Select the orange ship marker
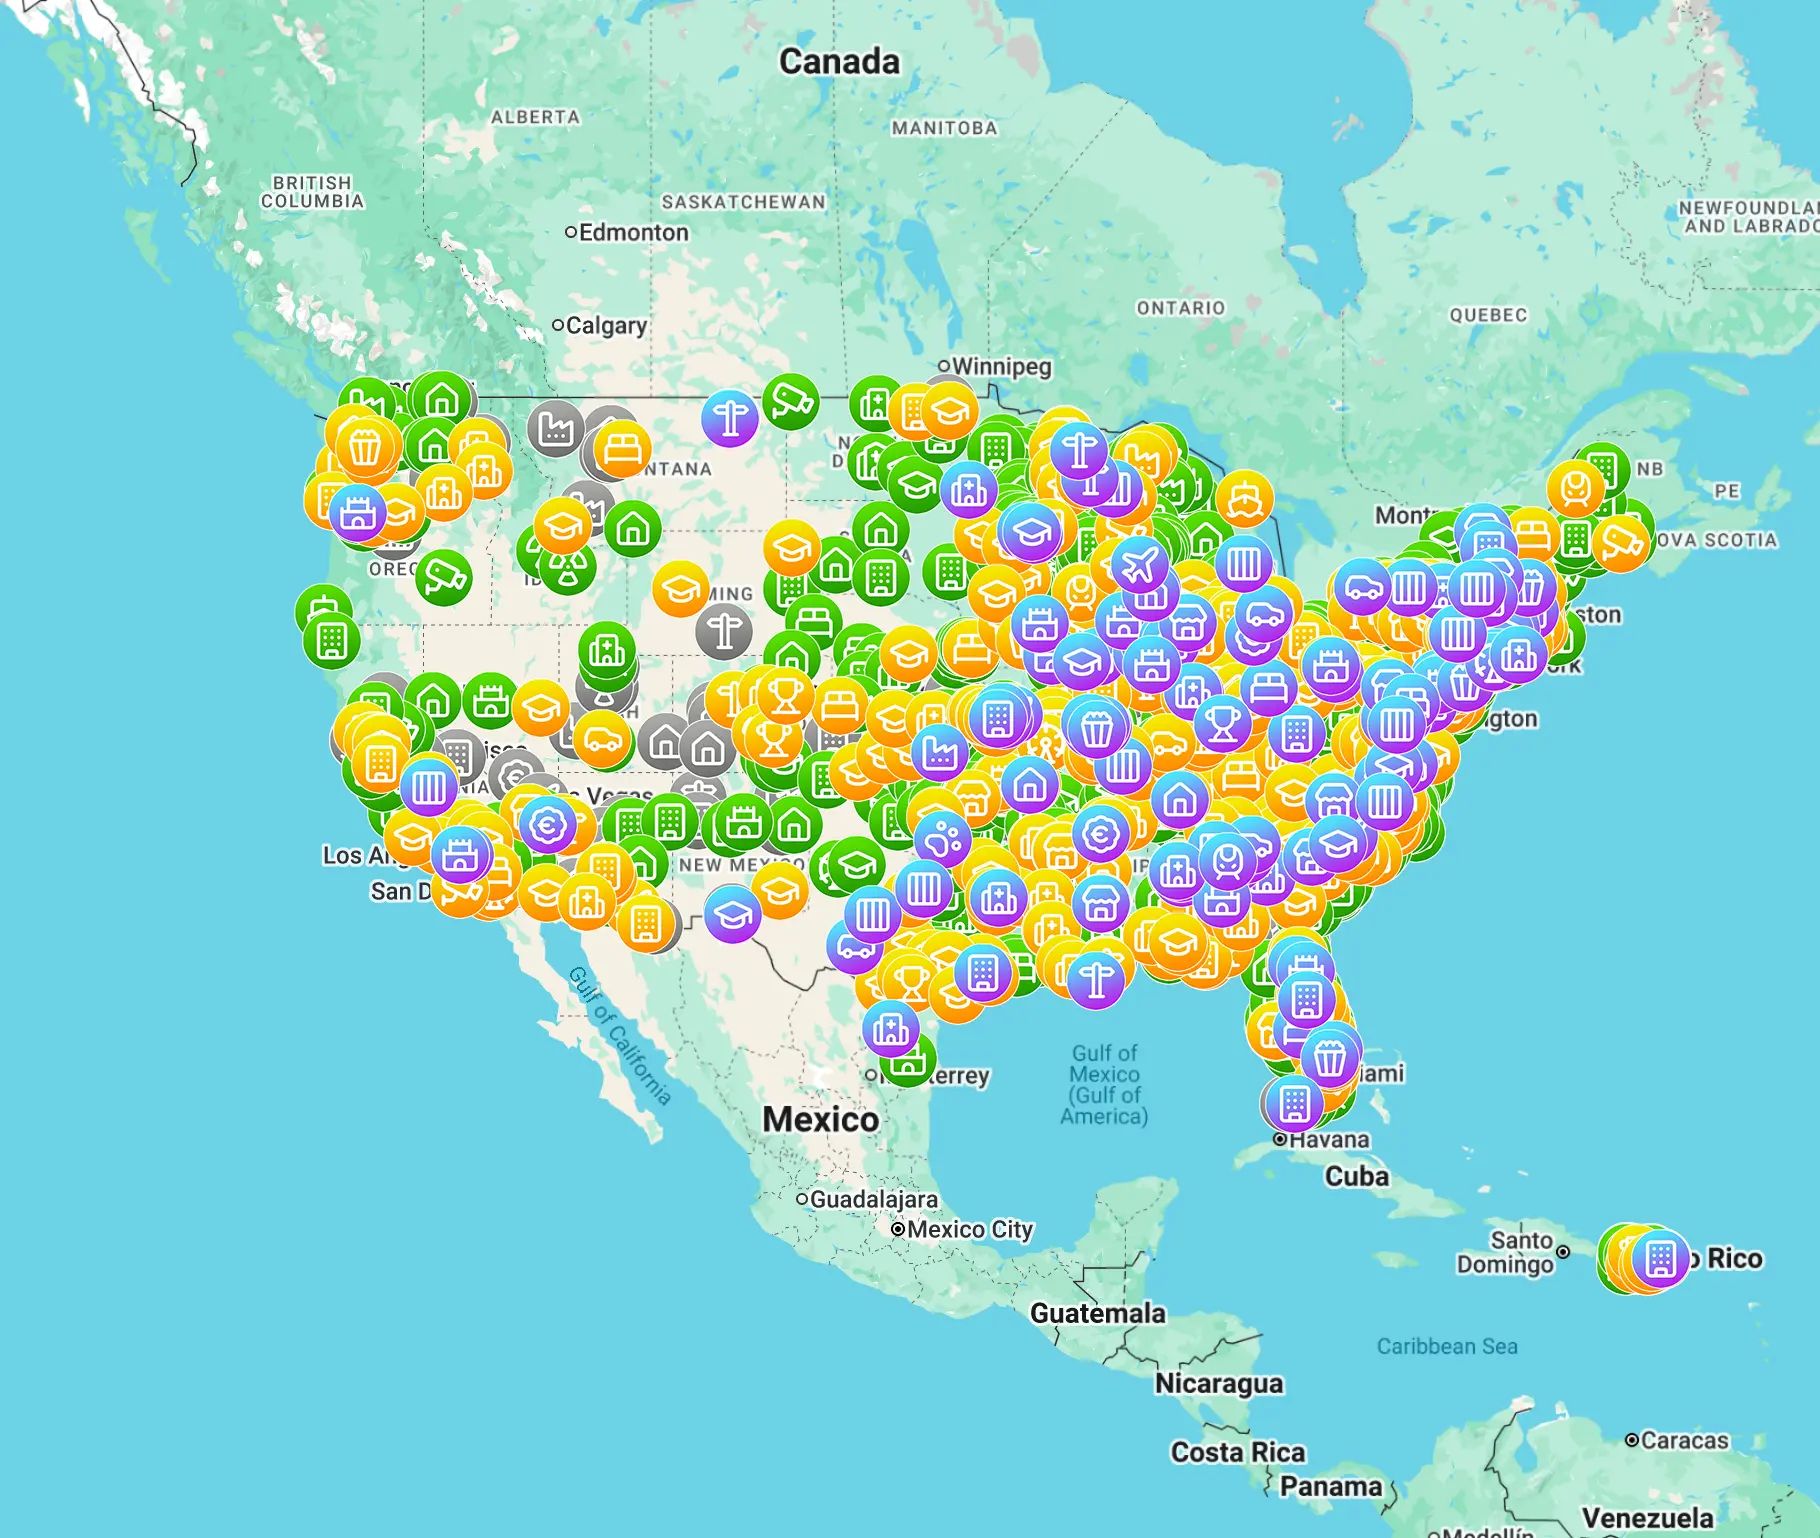The height and width of the screenshot is (1538, 1820). [1244, 498]
